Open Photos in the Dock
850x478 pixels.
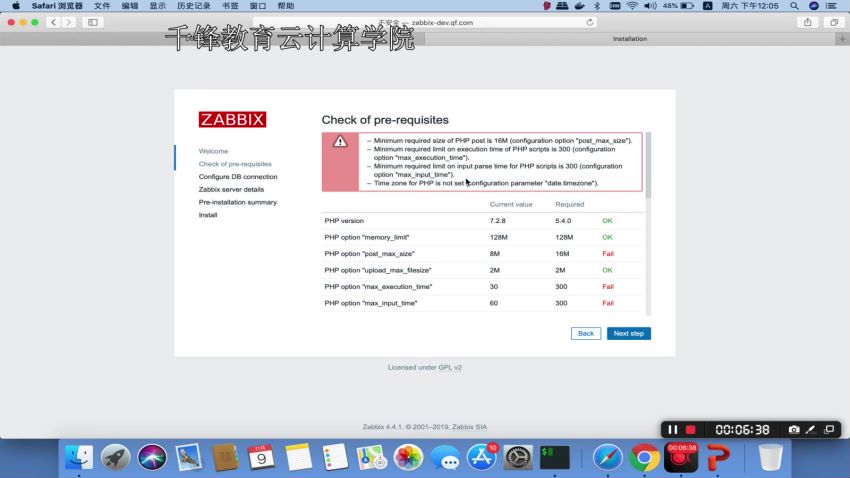click(x=408, y=457)
